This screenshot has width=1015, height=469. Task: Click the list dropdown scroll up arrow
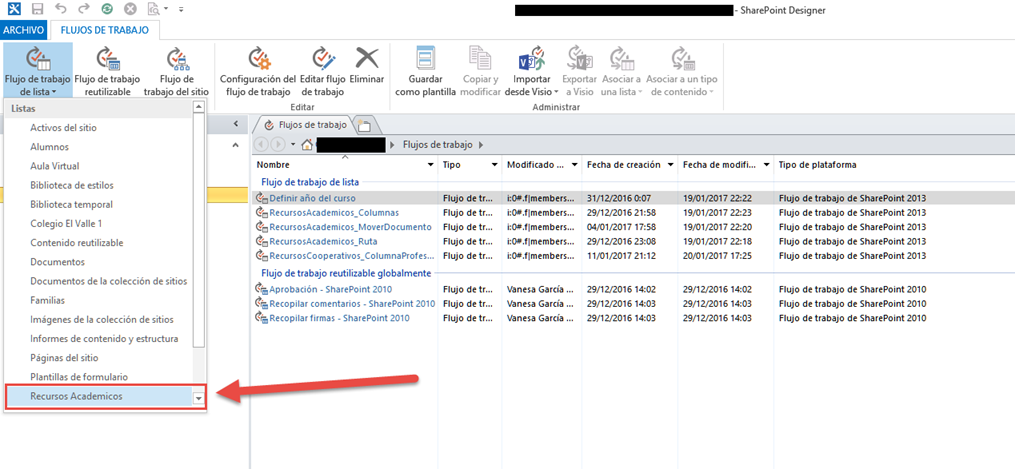[199, 107]
